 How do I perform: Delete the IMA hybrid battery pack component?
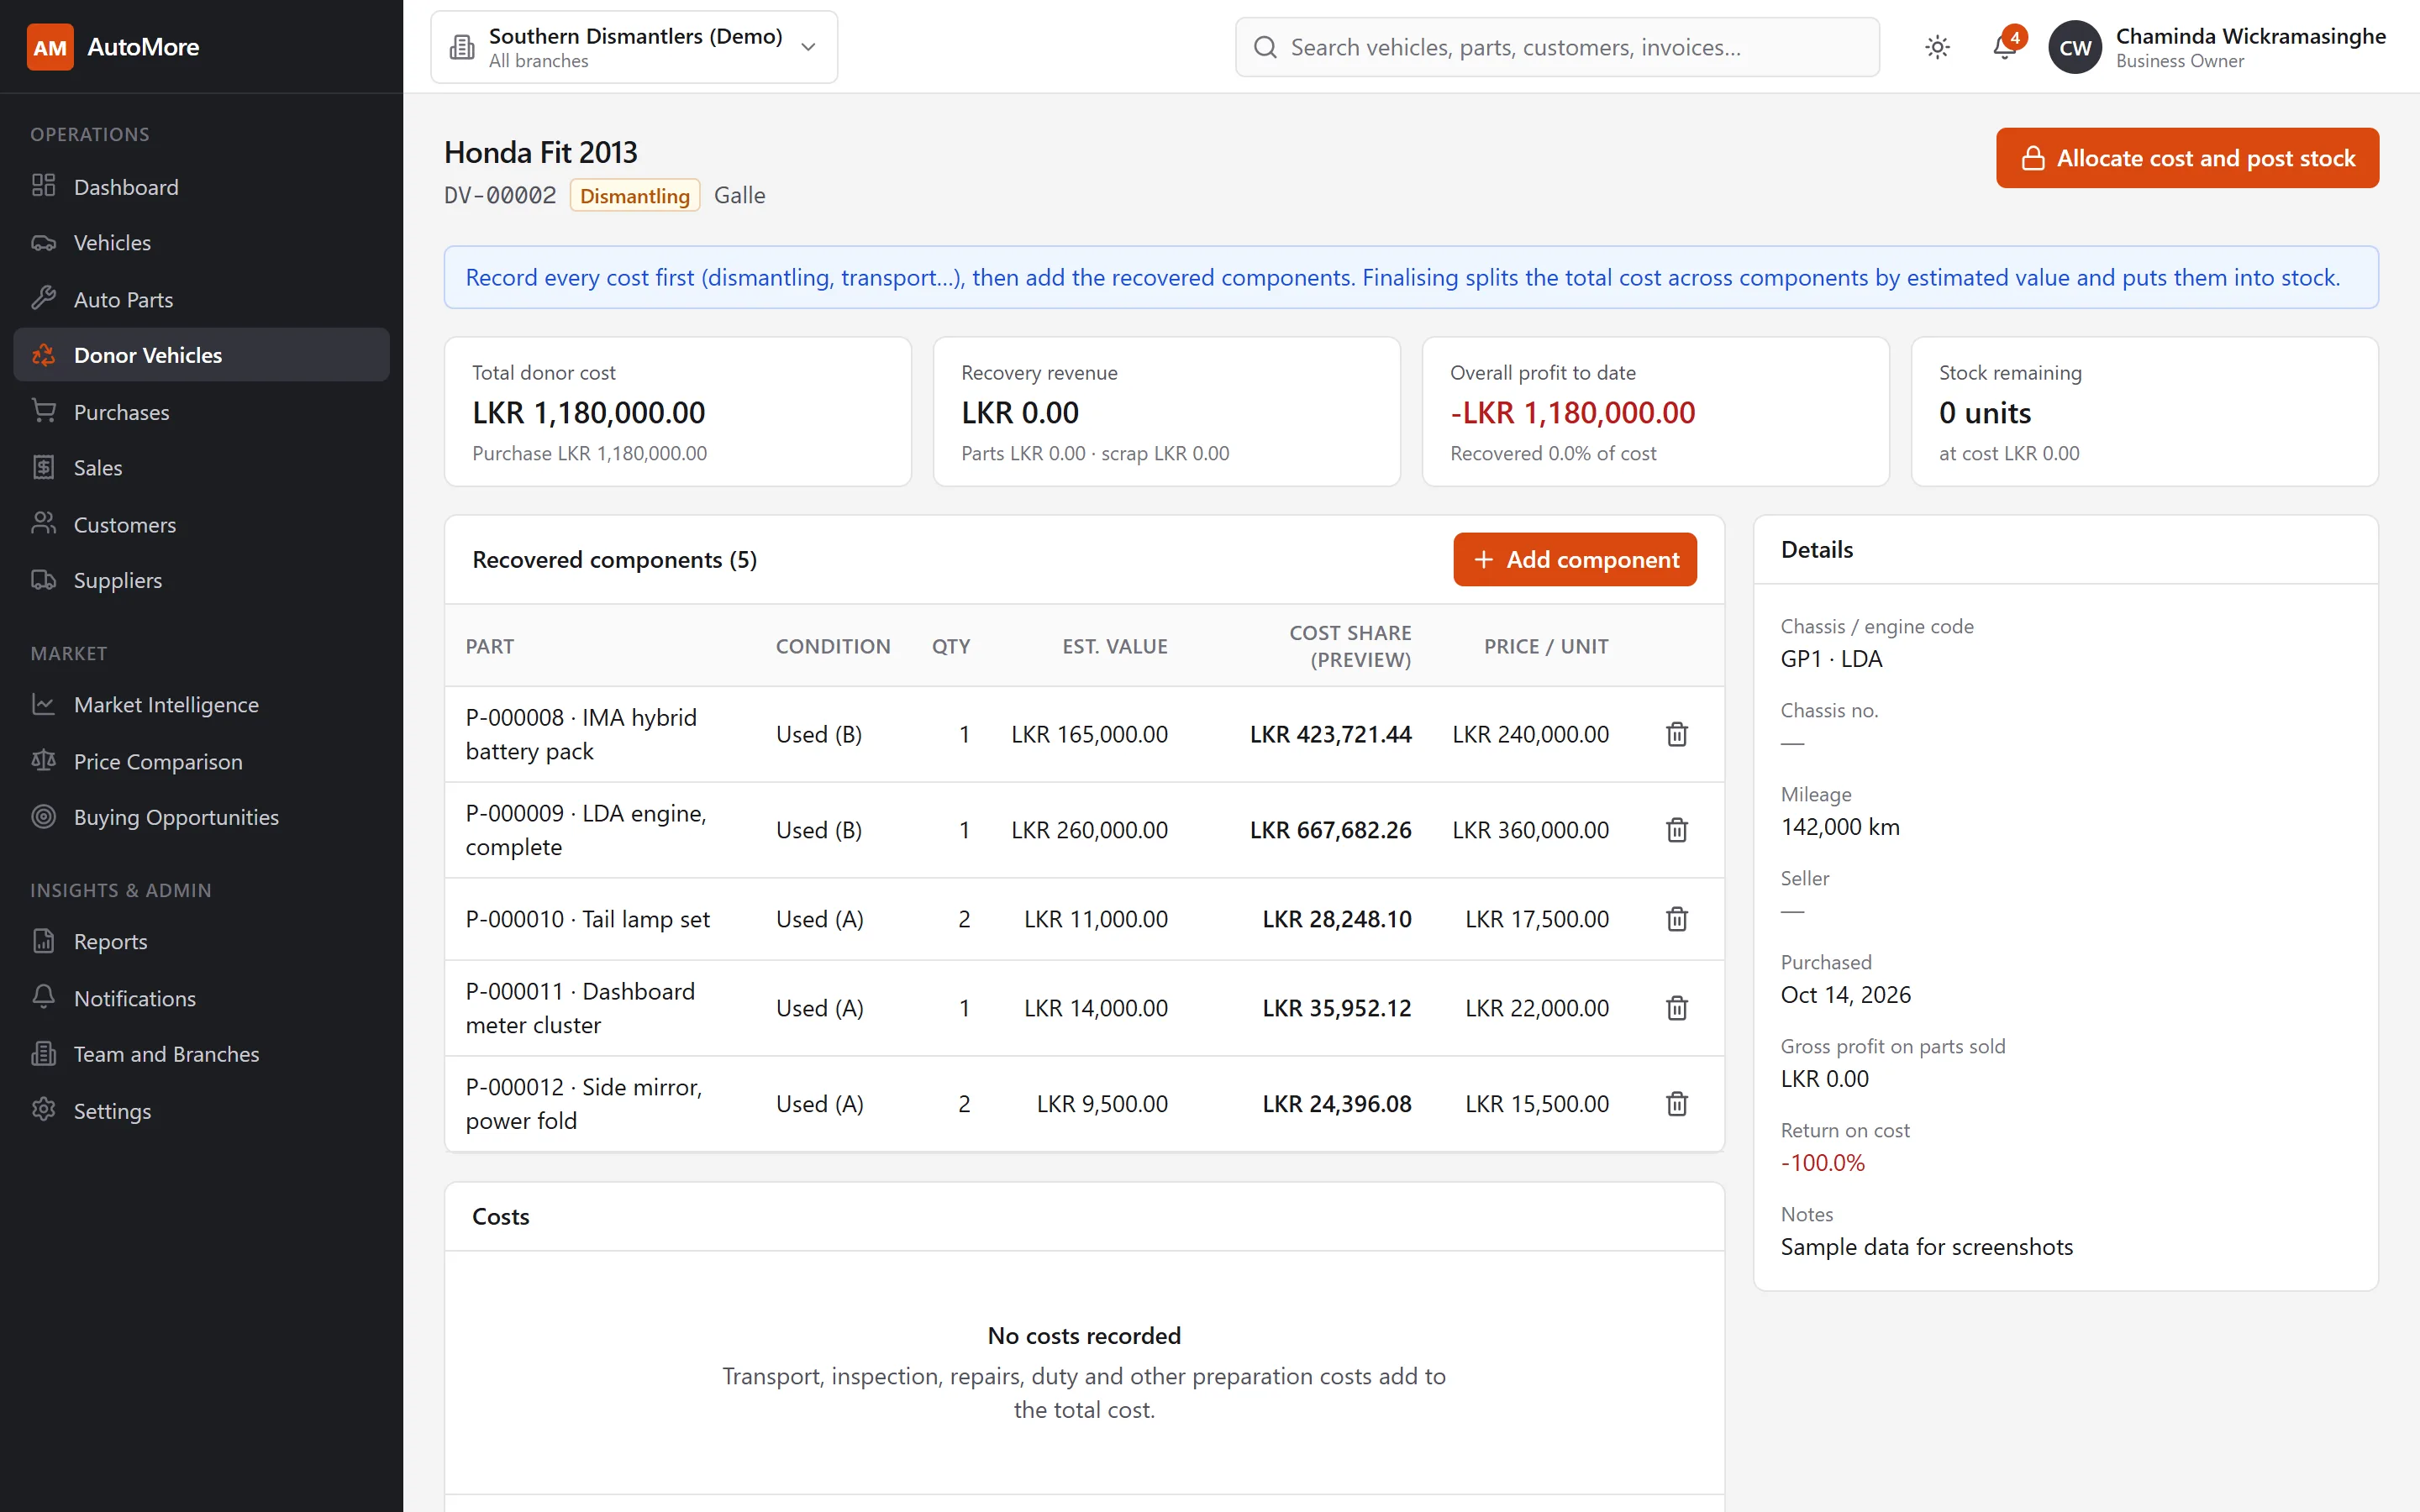pos(1677,734)
